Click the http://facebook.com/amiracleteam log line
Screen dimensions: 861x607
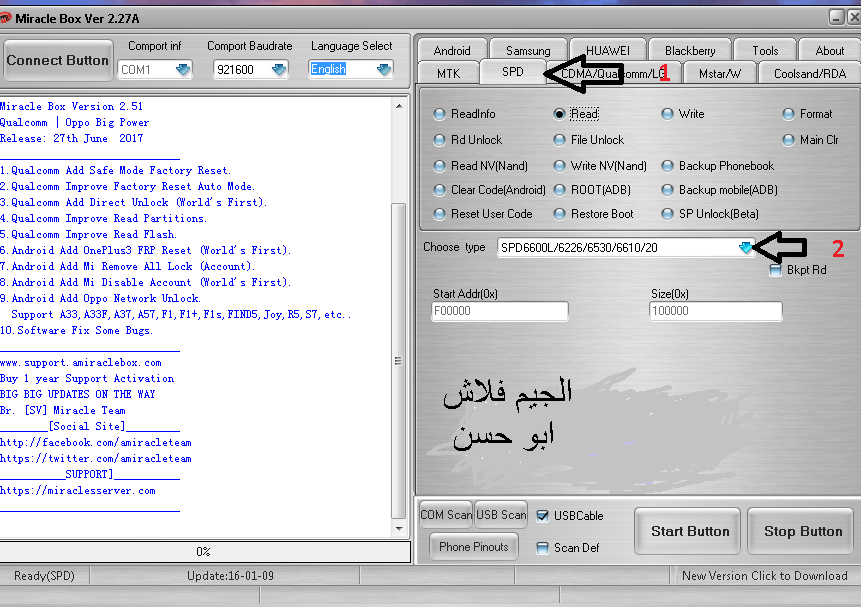pyautogui.click(x=96, y=443)
